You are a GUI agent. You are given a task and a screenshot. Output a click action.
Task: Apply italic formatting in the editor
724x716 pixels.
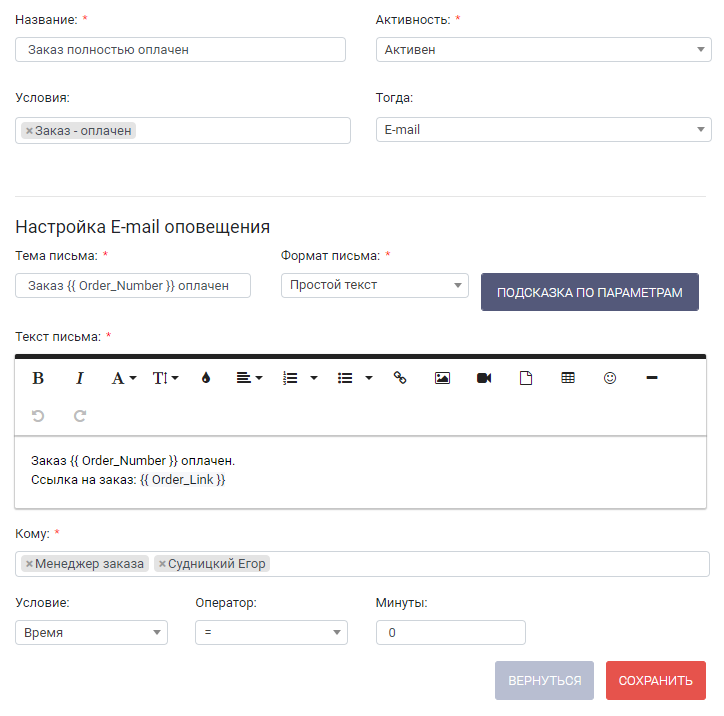pyautogui.click(x=79, y=378)
